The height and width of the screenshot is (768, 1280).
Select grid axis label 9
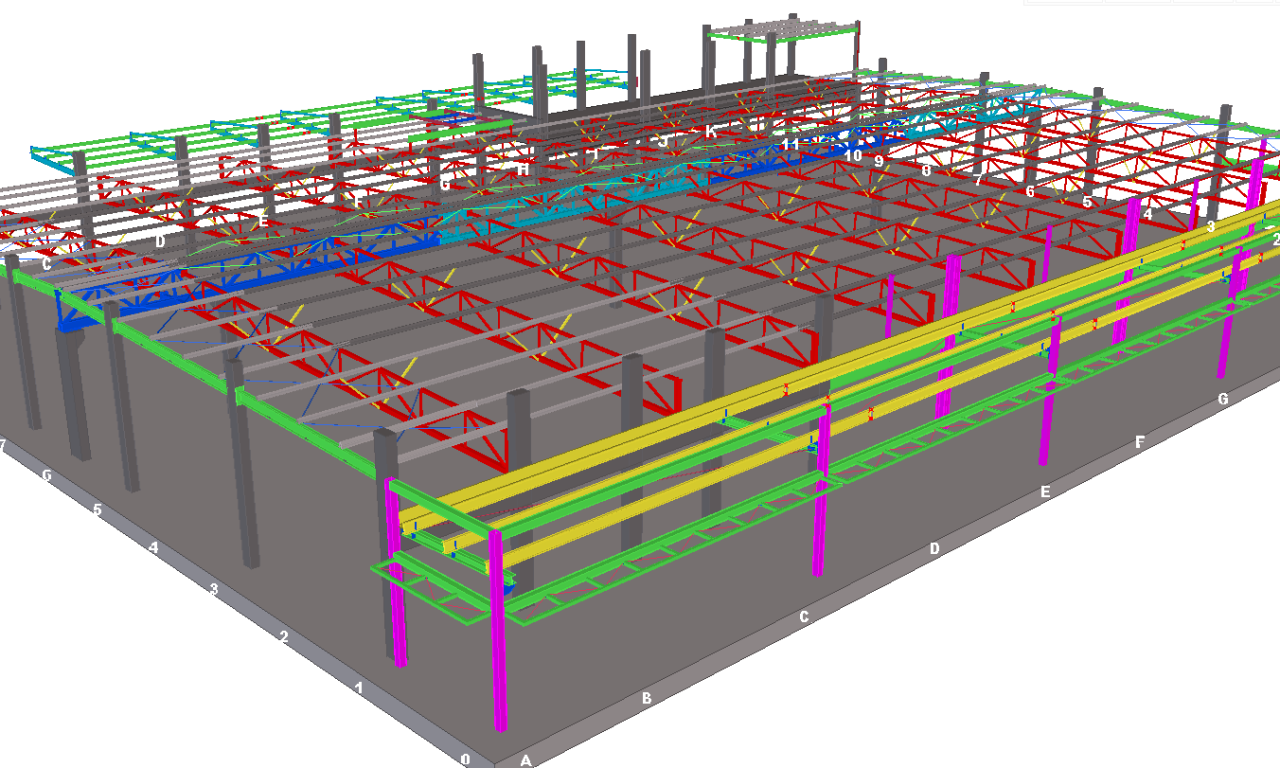tap(879, 160)
